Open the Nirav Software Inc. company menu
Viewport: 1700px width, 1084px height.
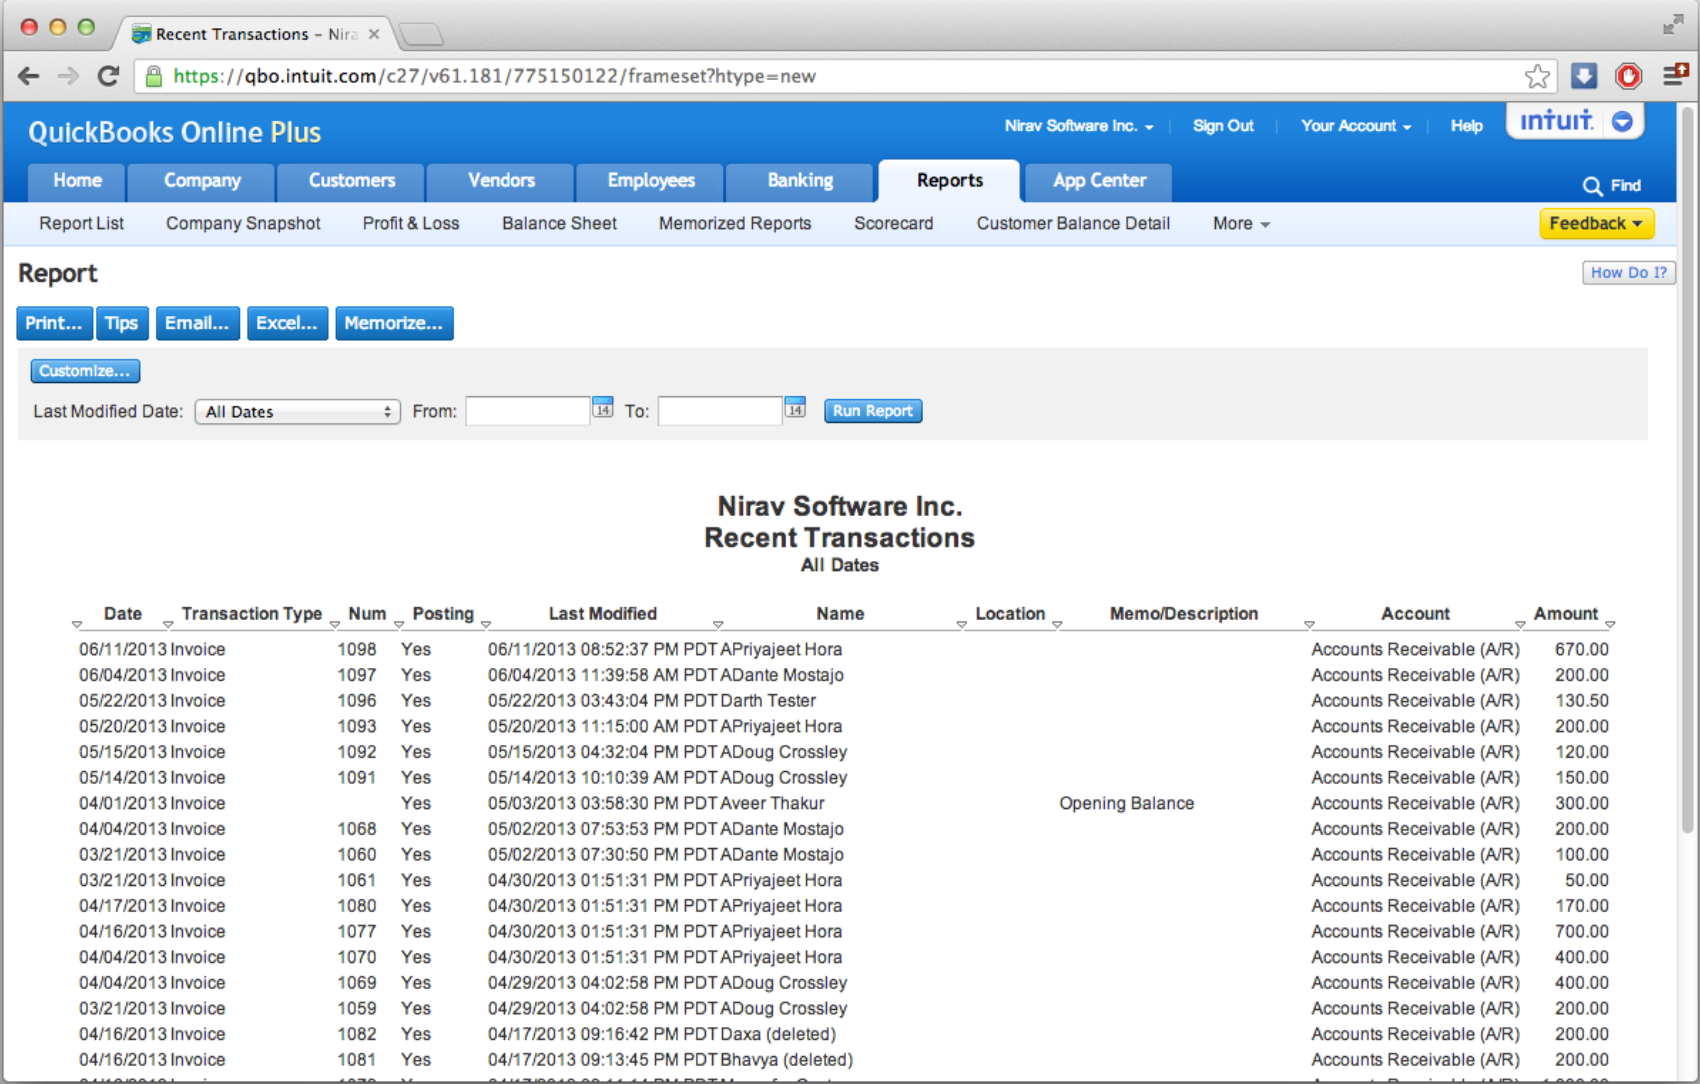[1079, 126]
